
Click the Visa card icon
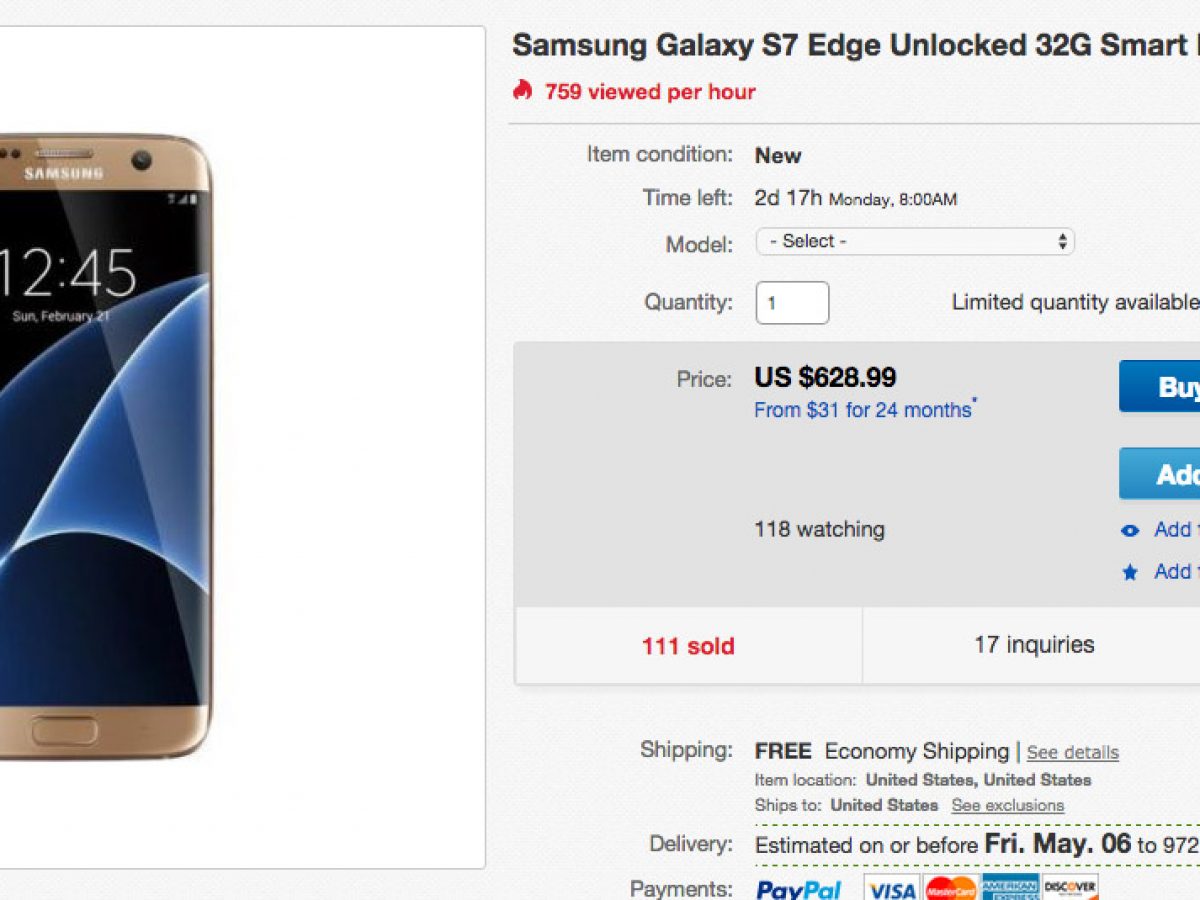891,889
